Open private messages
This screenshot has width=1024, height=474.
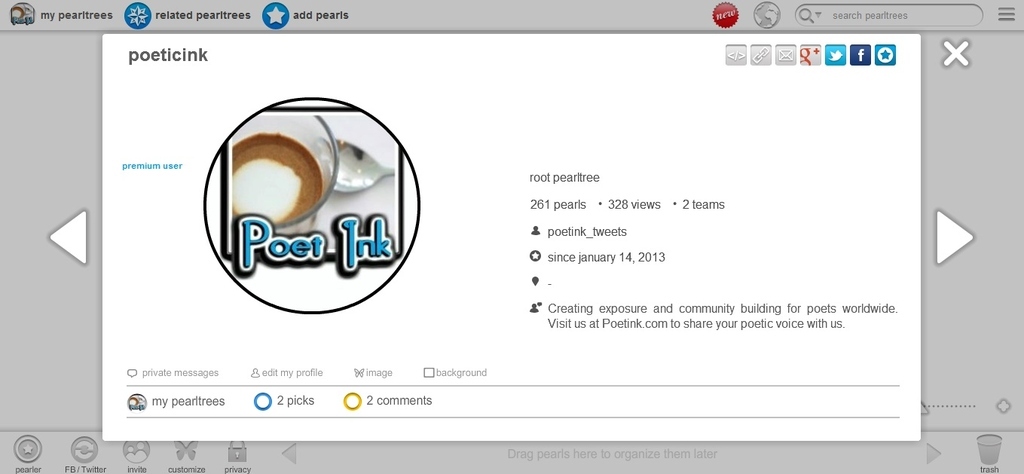pos(173,373)
